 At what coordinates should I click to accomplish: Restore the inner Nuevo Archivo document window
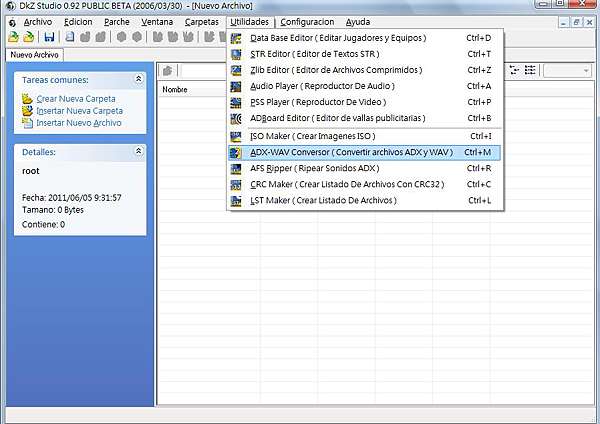tap(576, 23)
